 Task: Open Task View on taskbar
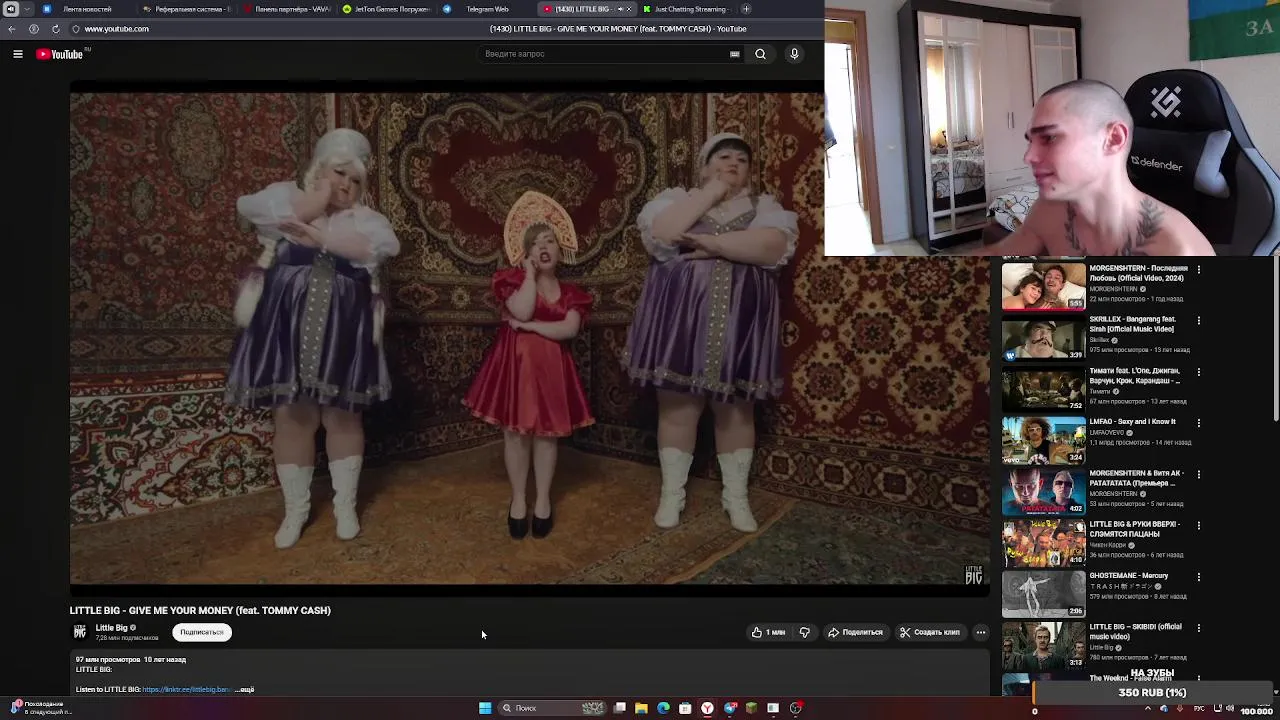620,708
